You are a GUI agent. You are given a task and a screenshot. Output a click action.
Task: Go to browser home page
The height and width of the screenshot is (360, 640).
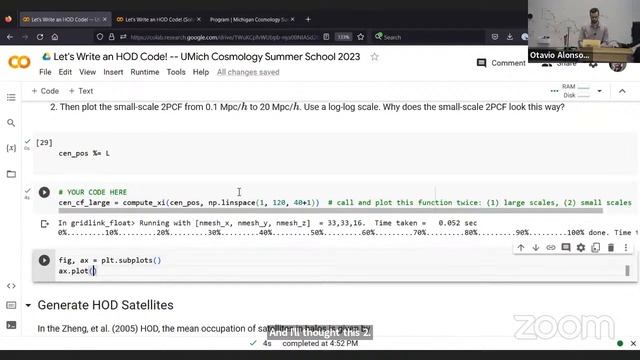55,37
